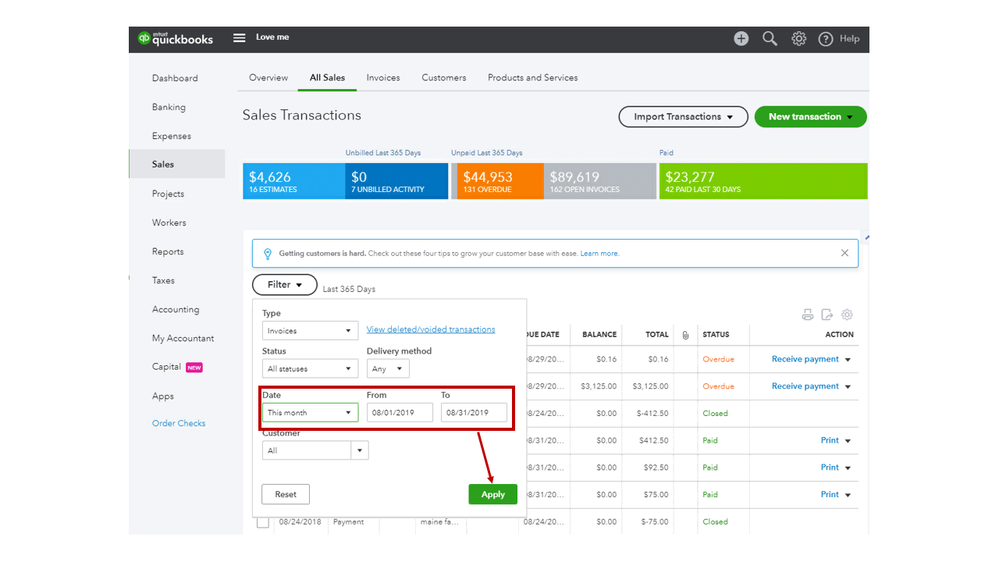Go to Dashboard in the sidebar

click(175, 78)
